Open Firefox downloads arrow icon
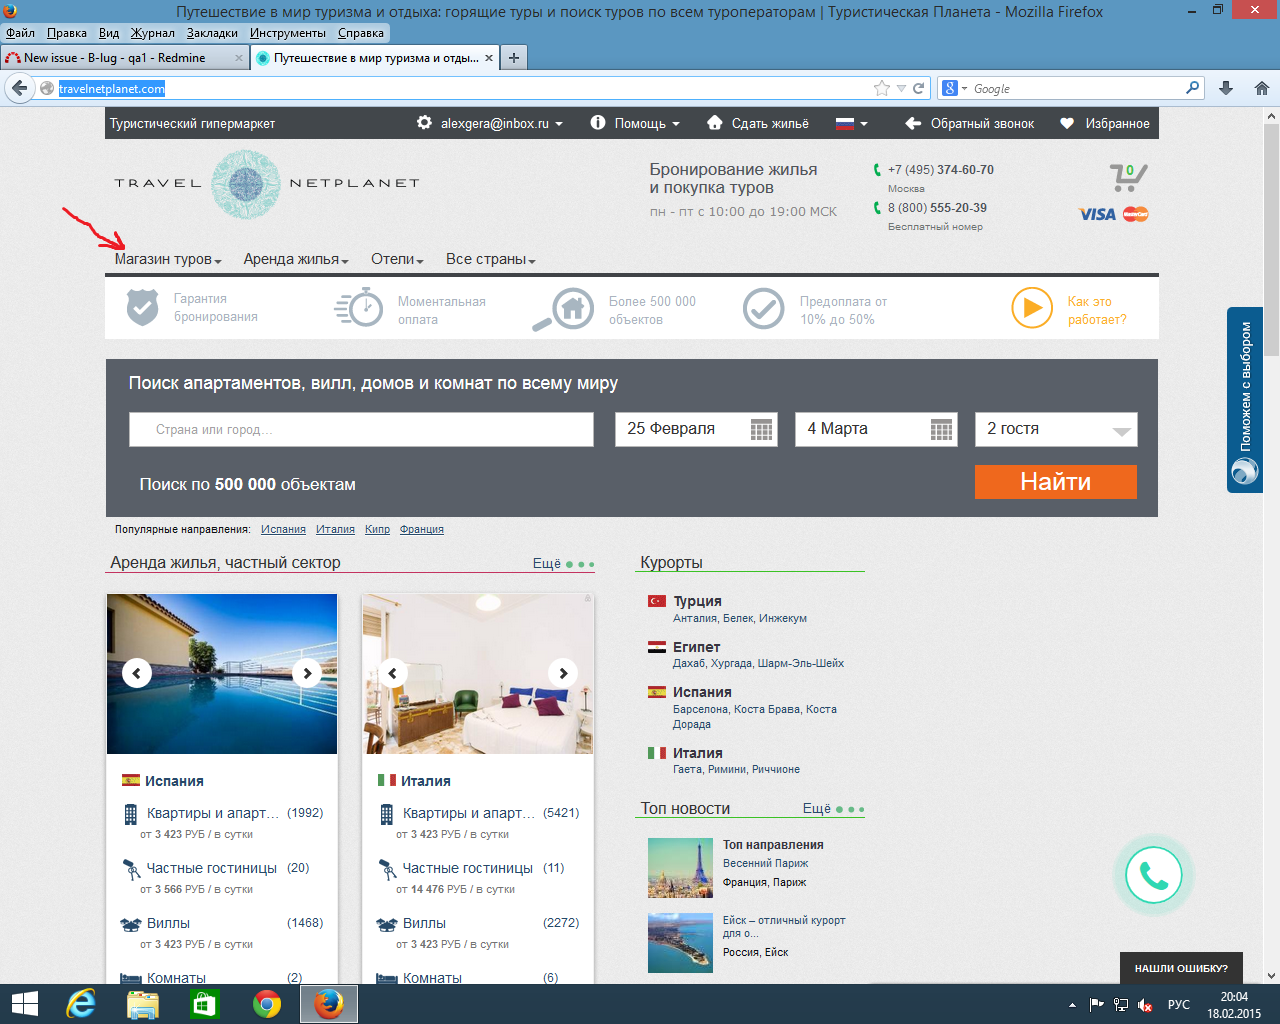Viewport: 1280px width, 1024px height. coord(1226,88)
